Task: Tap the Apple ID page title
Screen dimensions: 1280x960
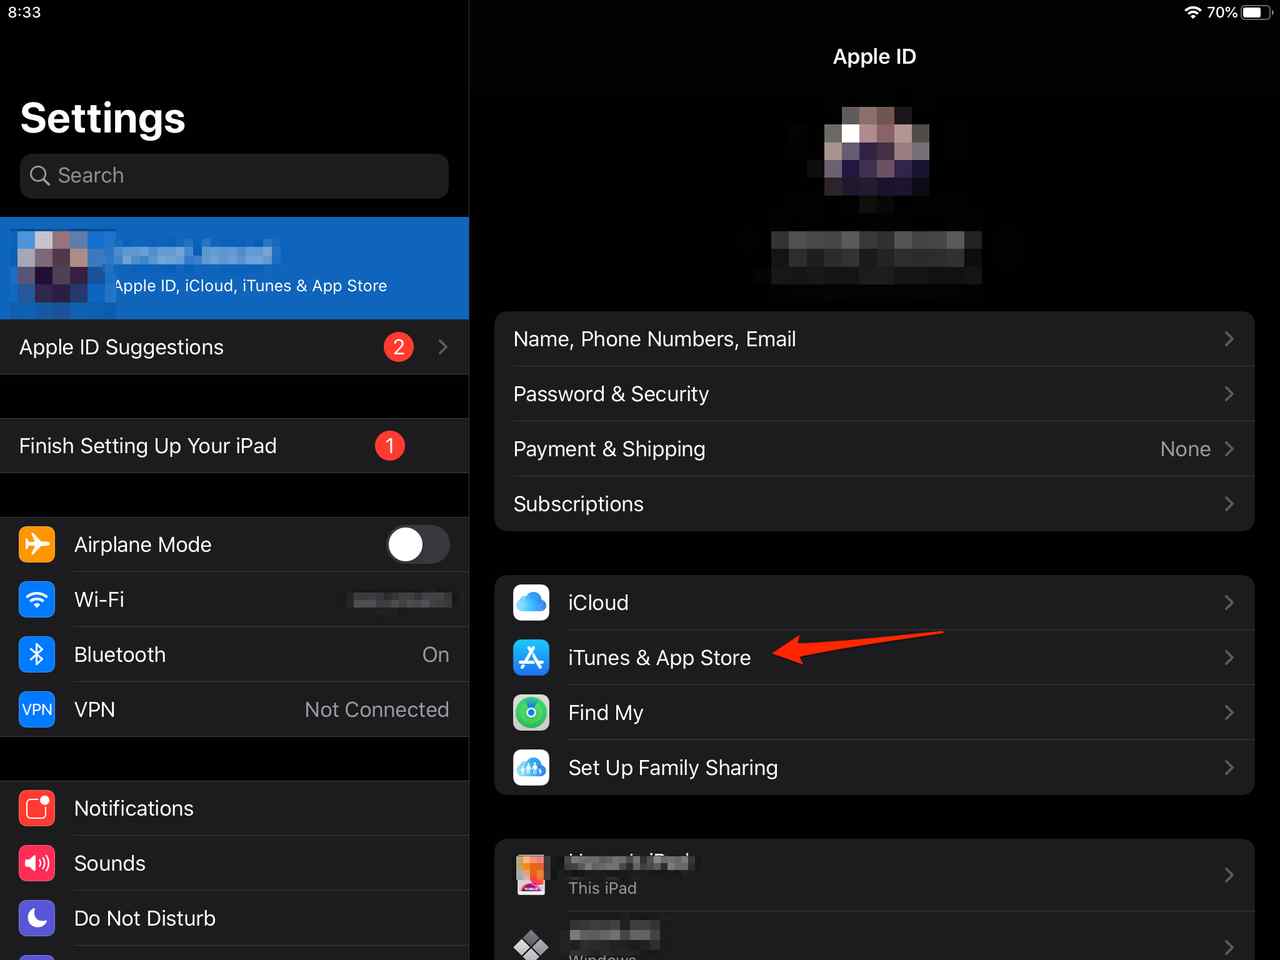Action: 874,57
